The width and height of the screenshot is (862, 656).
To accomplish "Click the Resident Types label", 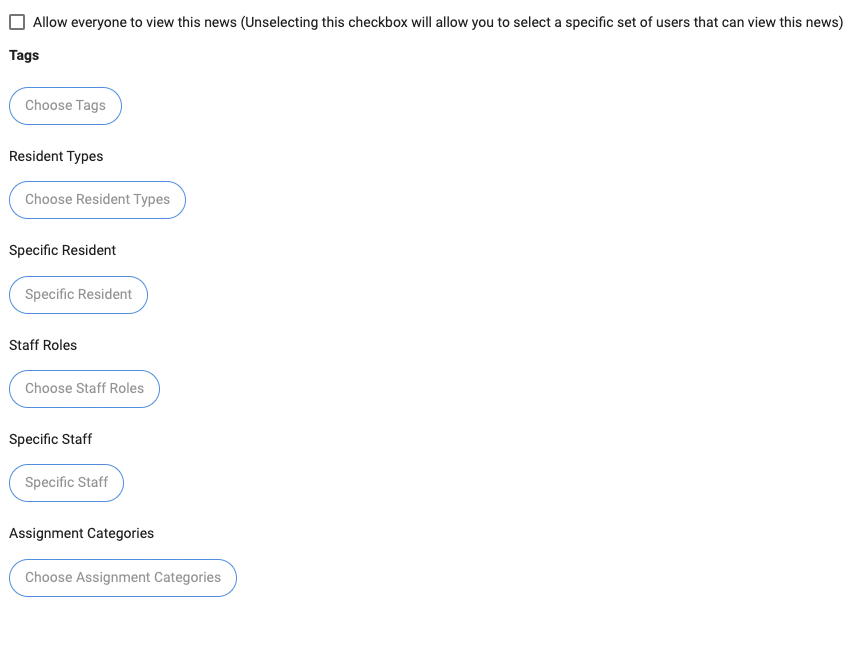I will click(56, 157).
